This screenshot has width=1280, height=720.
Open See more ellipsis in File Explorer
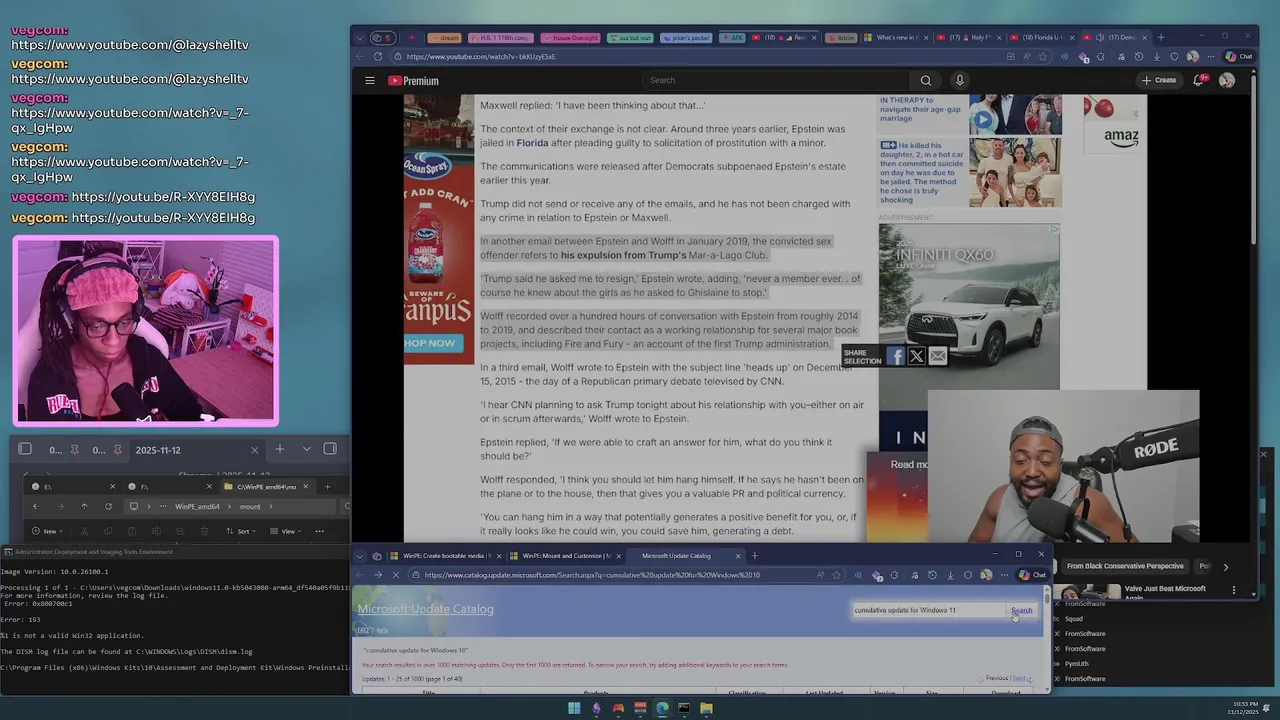pyautogui.click(x=320, y=531)
